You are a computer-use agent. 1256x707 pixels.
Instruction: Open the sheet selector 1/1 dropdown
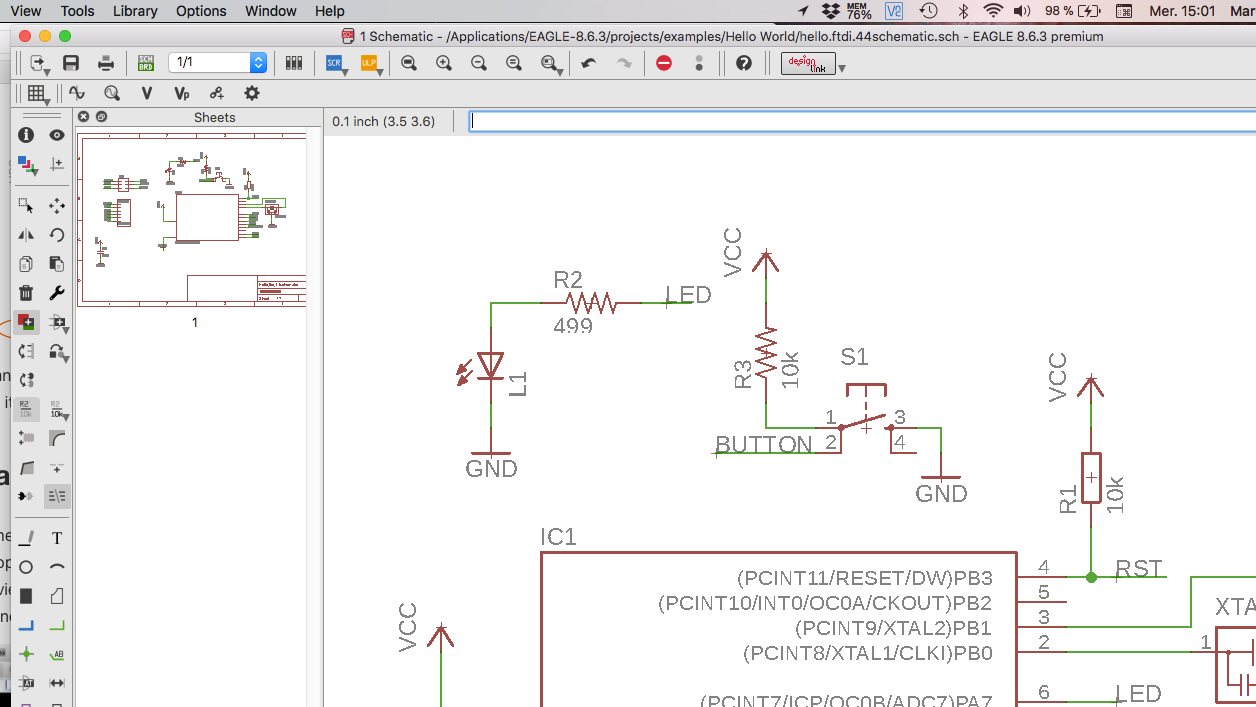coord(217,62)
